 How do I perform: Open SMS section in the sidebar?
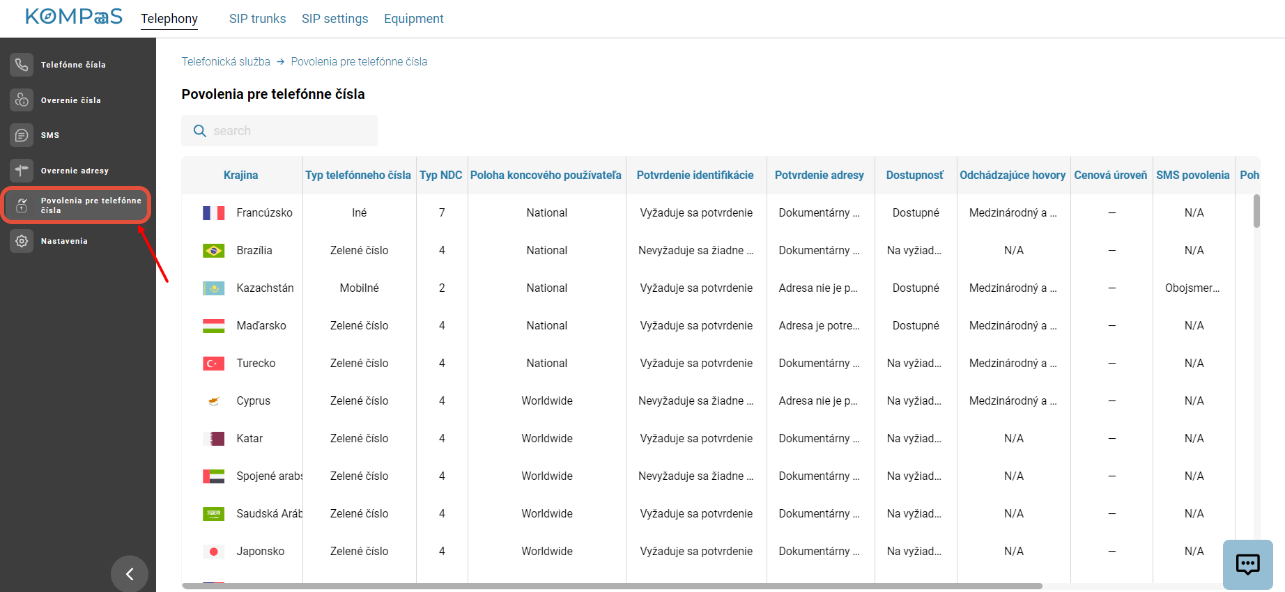(50, 135)
